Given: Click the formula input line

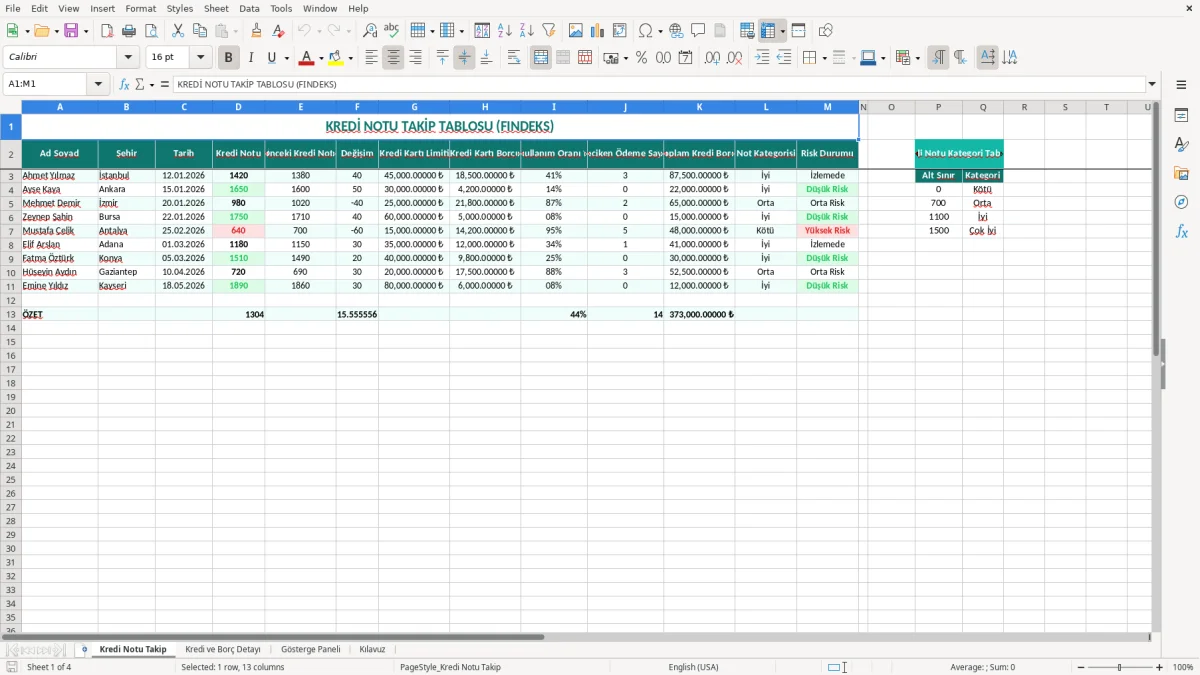Looking at the screenshot, I should (x=658, y=84).
